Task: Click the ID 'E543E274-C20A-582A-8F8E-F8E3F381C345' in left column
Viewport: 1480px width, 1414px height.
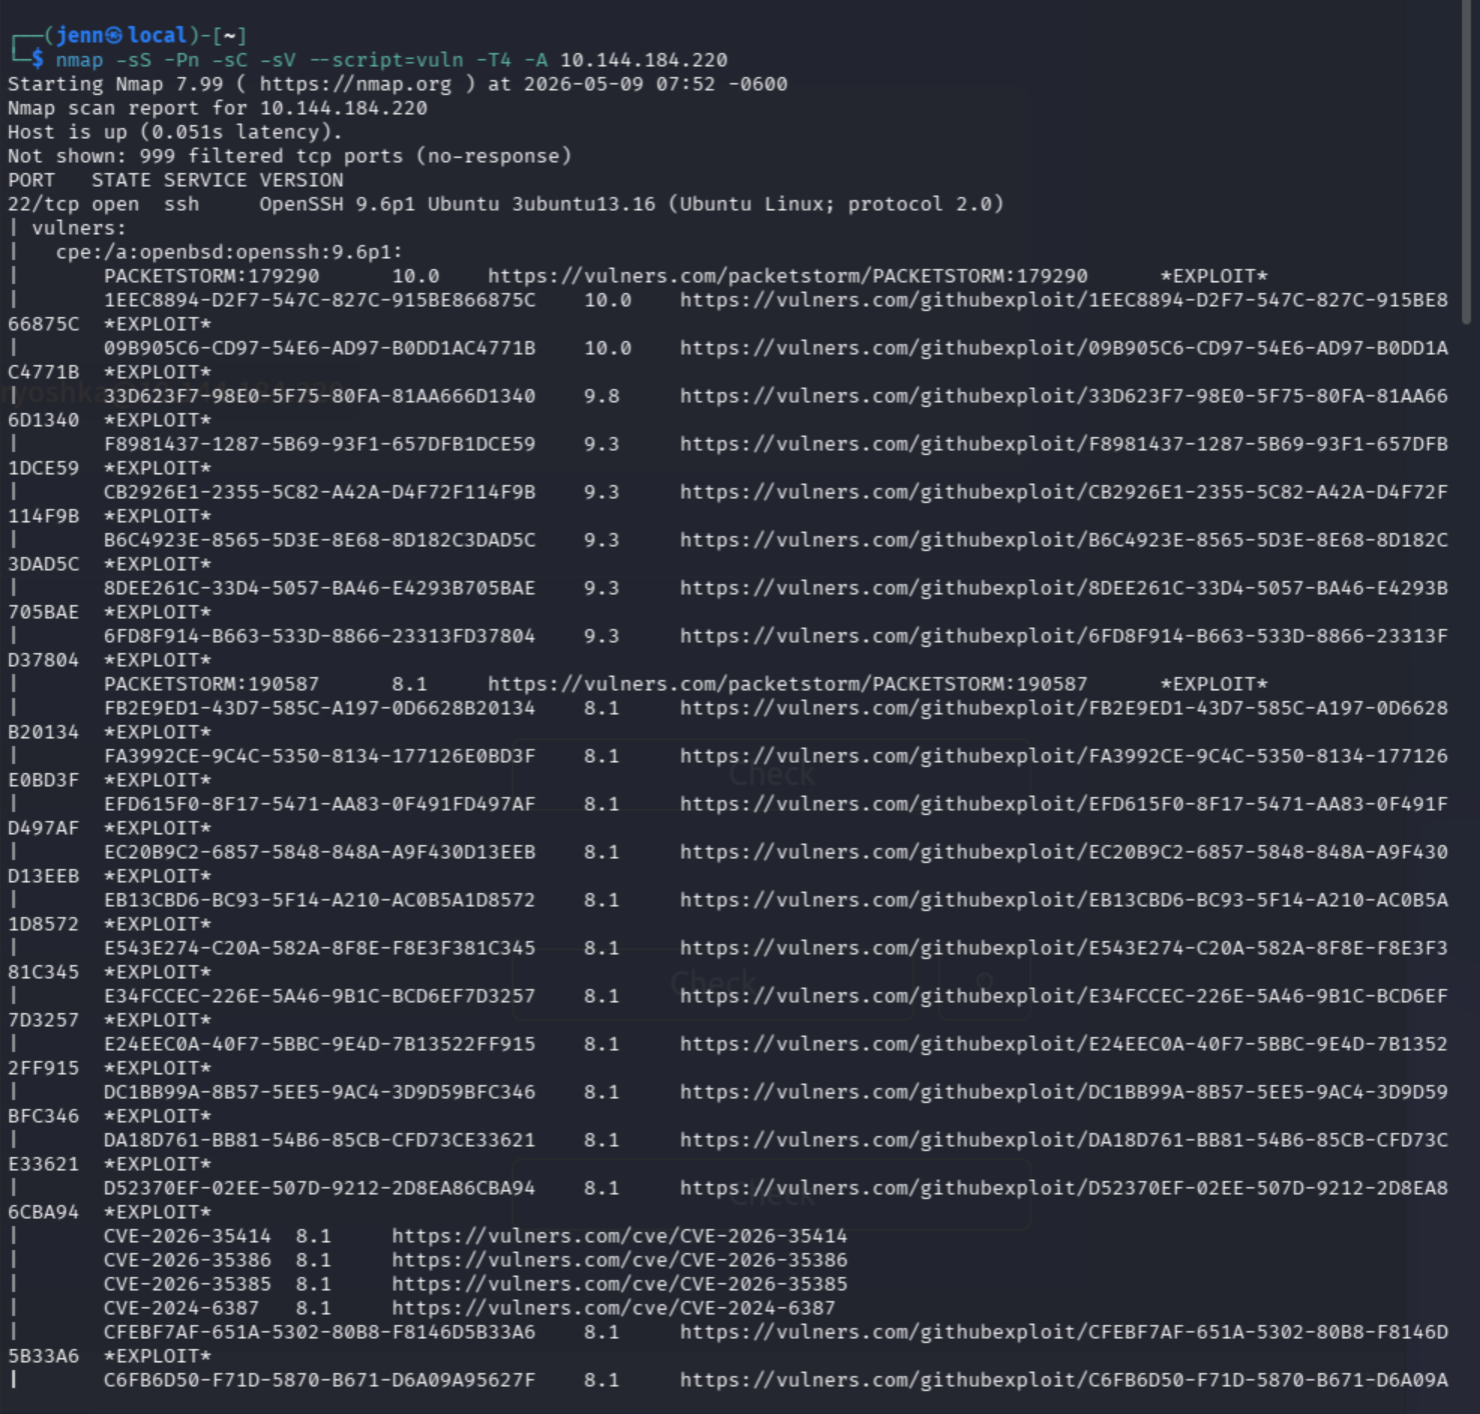Action: [x=320, y=948]
